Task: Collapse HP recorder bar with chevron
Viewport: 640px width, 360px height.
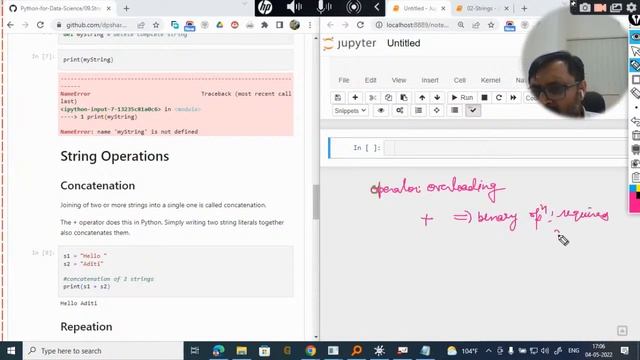Action: pyautogui.click(x=376, y=7)
